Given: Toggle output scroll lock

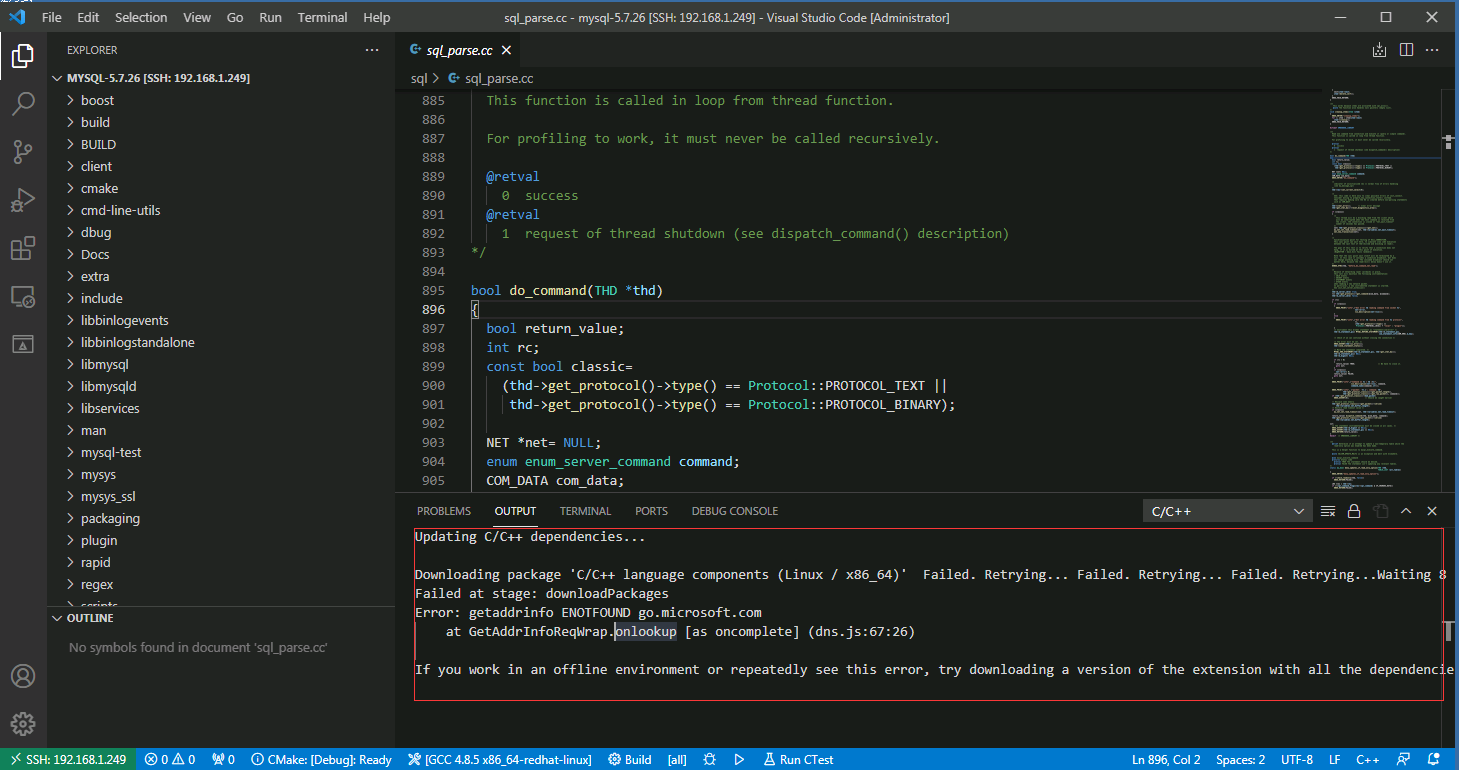Looking at the screenshot, I should tap(1354, 511).
